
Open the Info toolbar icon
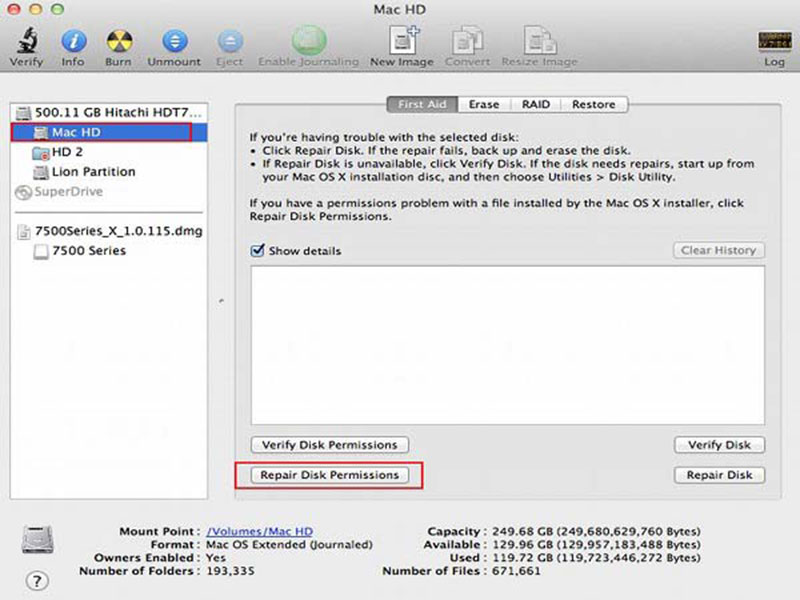coord(73,43)
